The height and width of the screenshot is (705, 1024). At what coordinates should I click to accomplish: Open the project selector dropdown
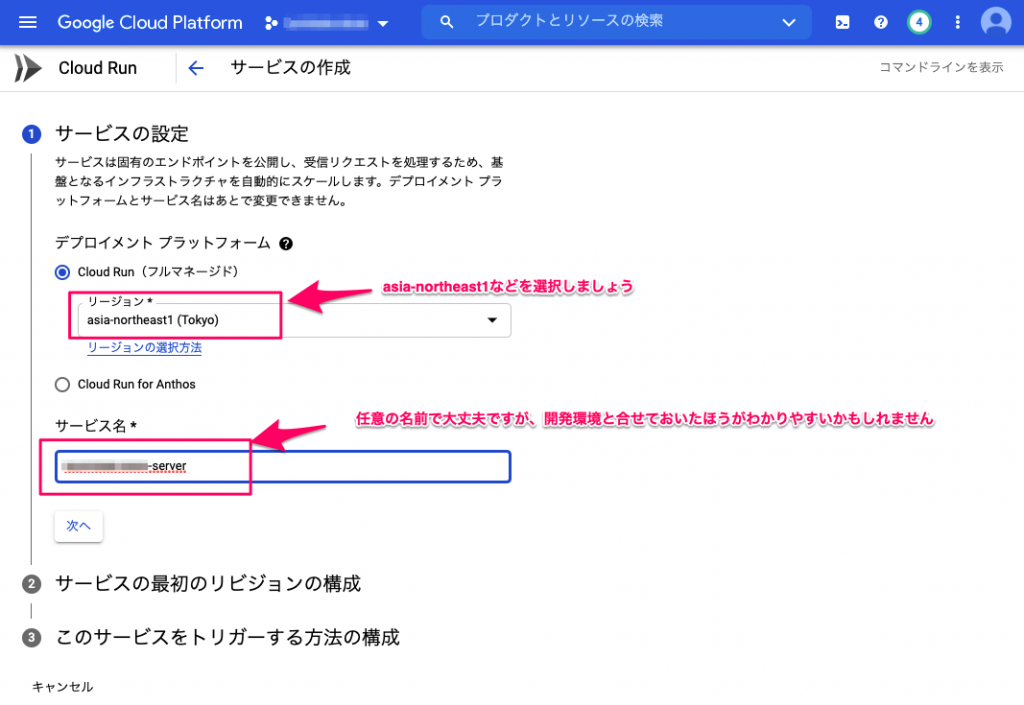(x=327, y=24)
